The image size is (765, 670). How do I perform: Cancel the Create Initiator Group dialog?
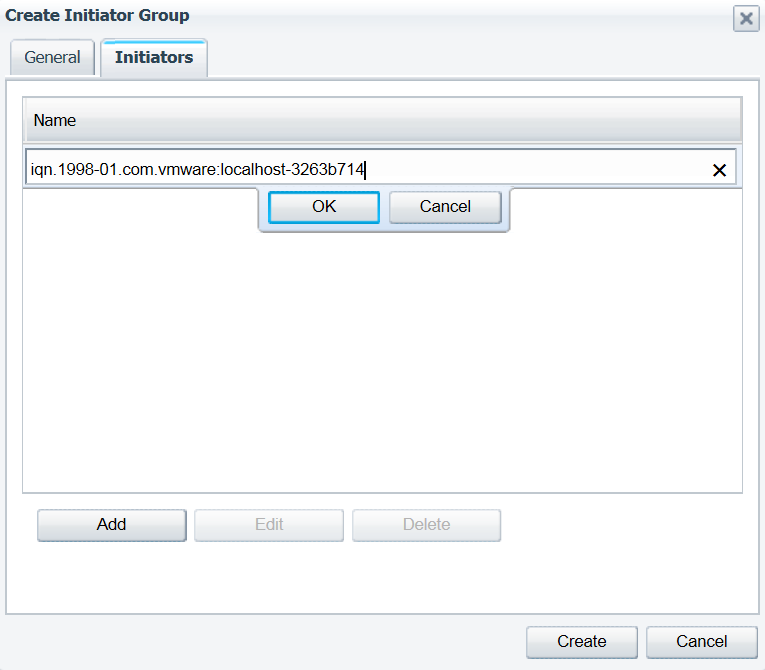(x=702, y=642)
